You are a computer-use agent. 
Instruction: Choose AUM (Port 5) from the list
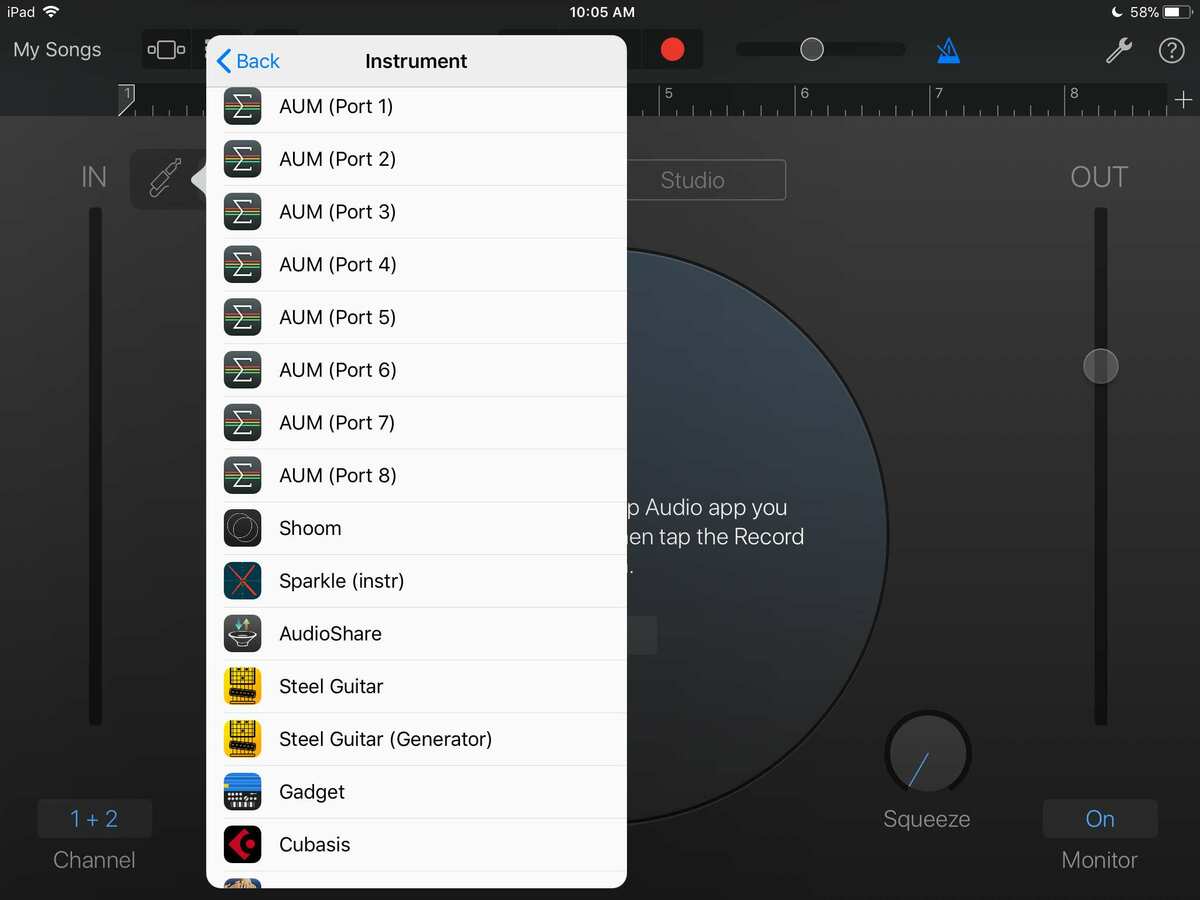pos(337,317)
